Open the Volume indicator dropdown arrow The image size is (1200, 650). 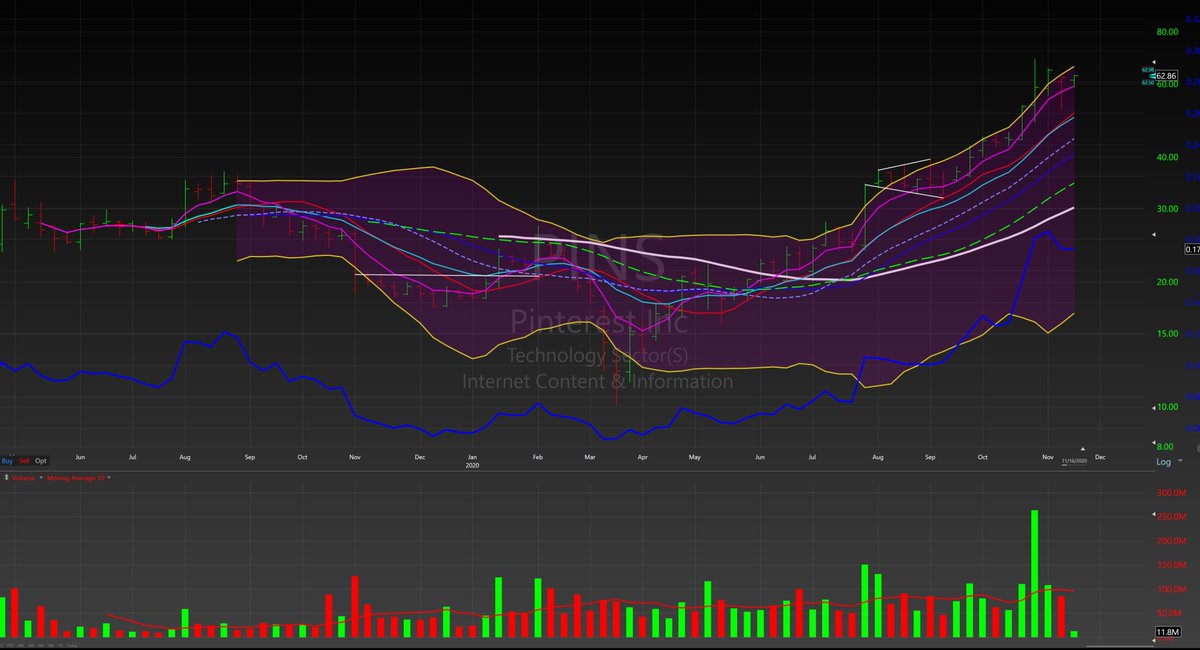tap(41, 477)
